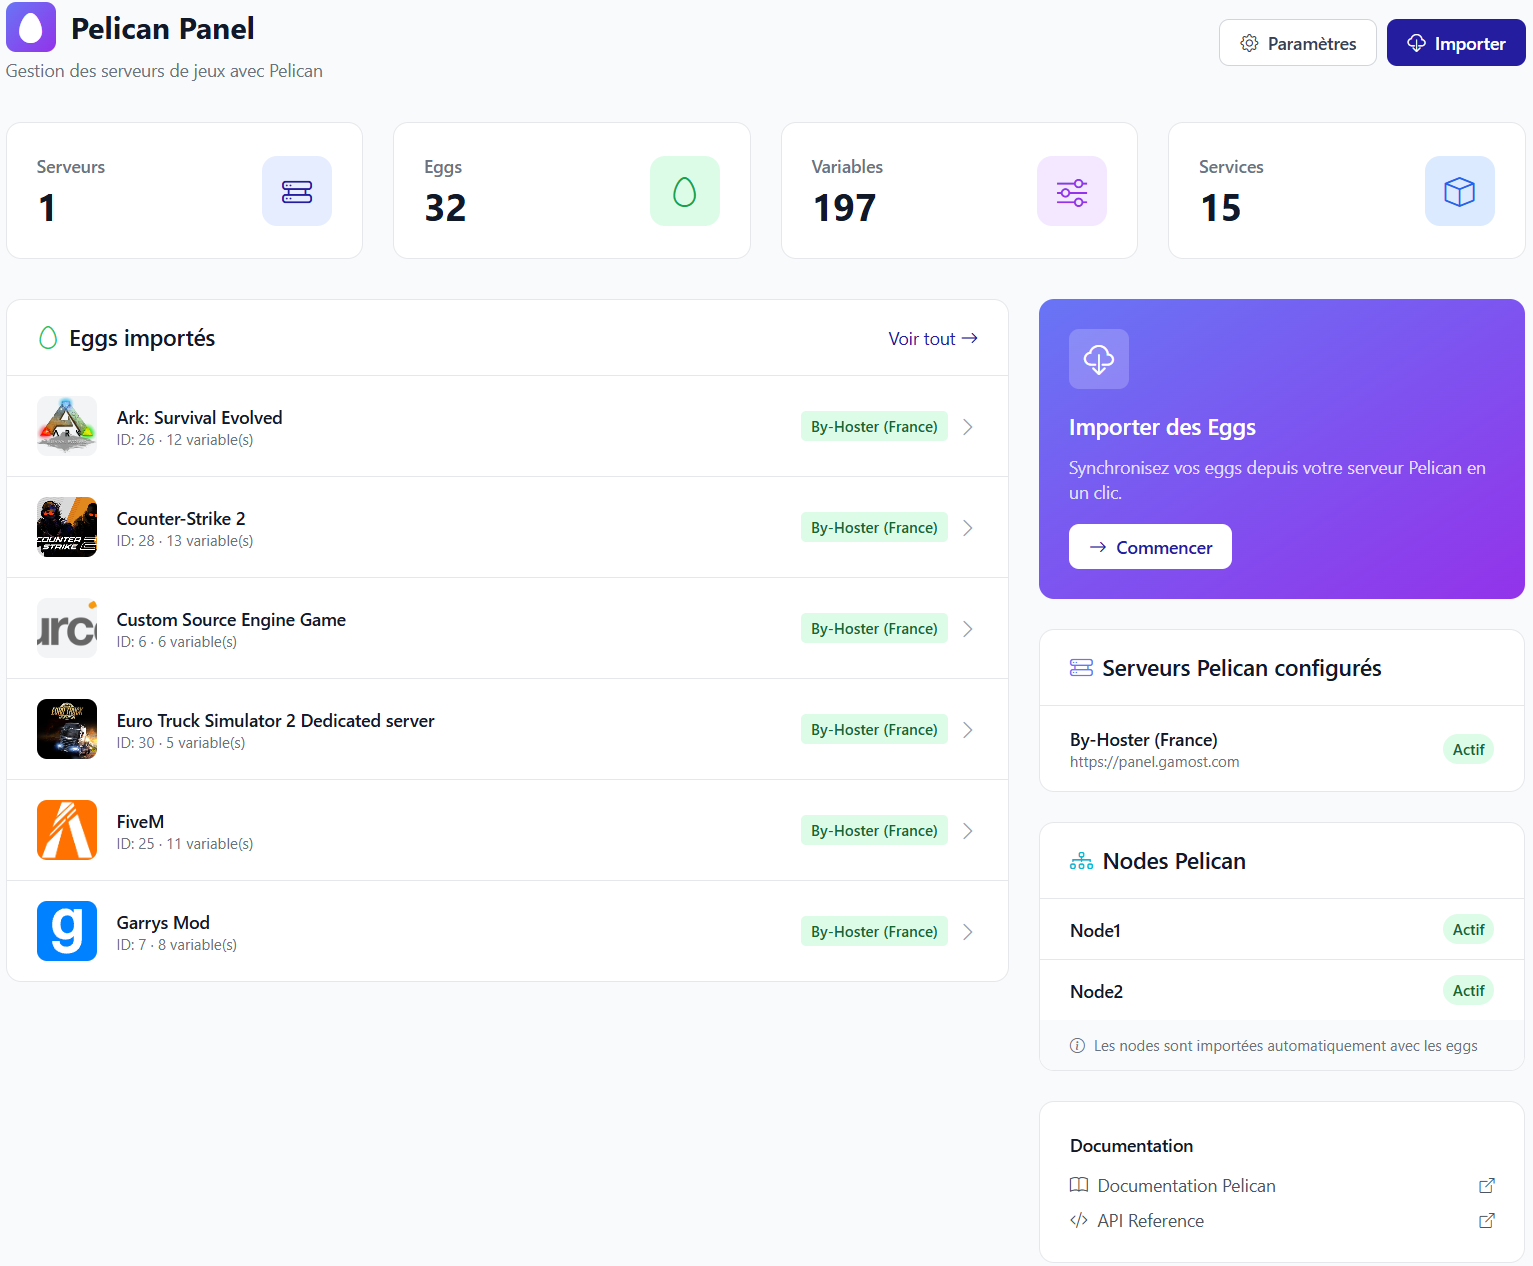Click the Pelican Panel egg logo

[31, 27]
